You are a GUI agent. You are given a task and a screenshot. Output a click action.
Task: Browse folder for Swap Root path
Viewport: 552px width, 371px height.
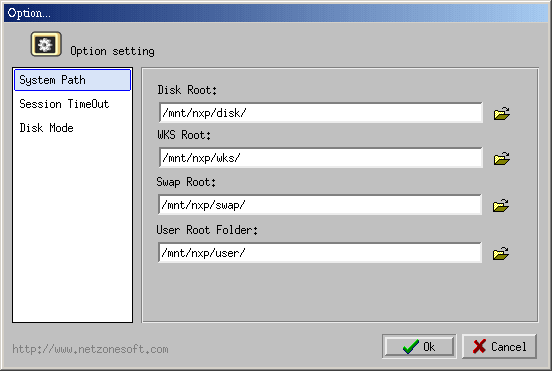(x=501, y=205)
